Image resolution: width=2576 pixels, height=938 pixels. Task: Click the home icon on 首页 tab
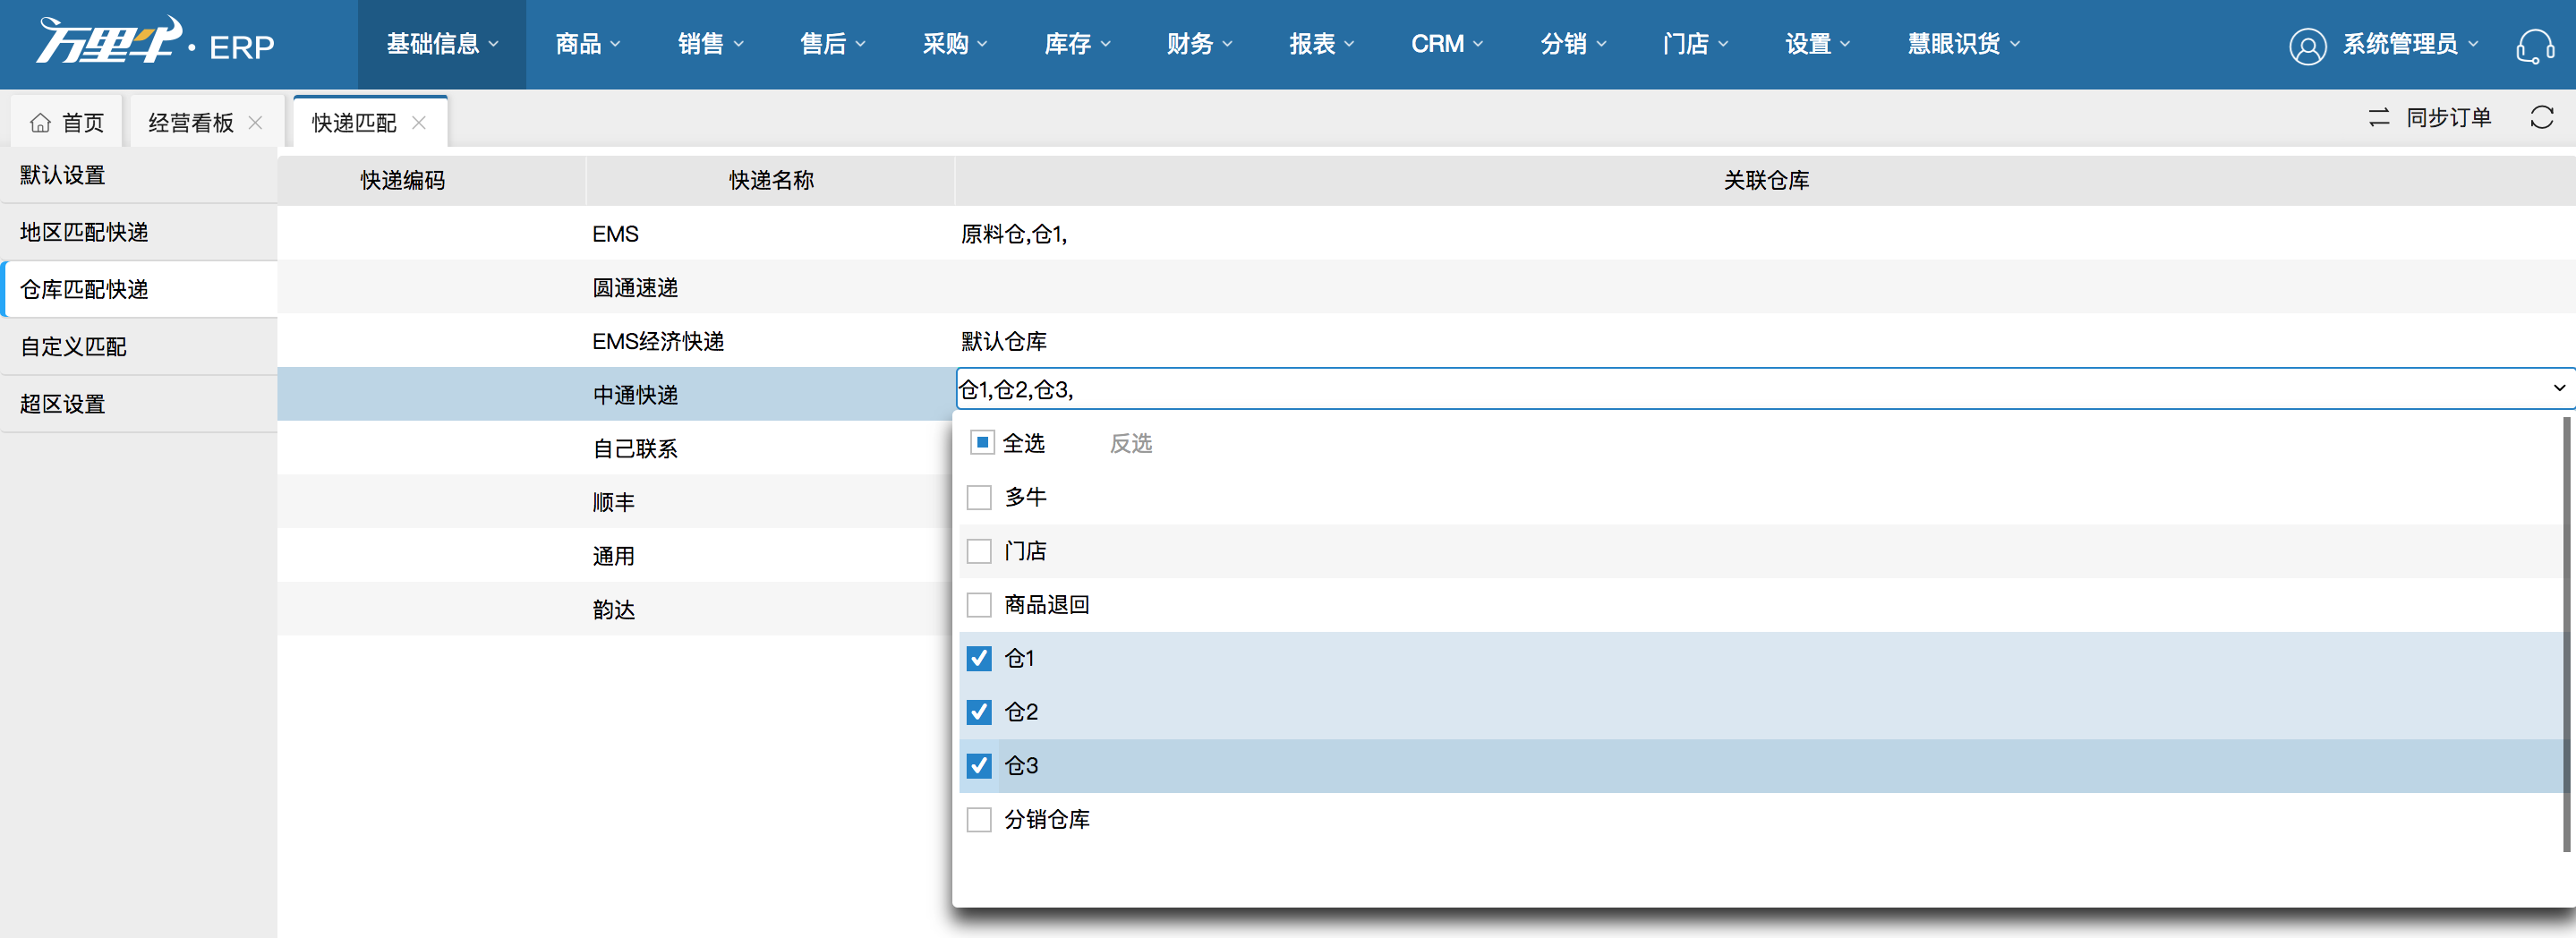pyautogui.click(x=40, y=123)
